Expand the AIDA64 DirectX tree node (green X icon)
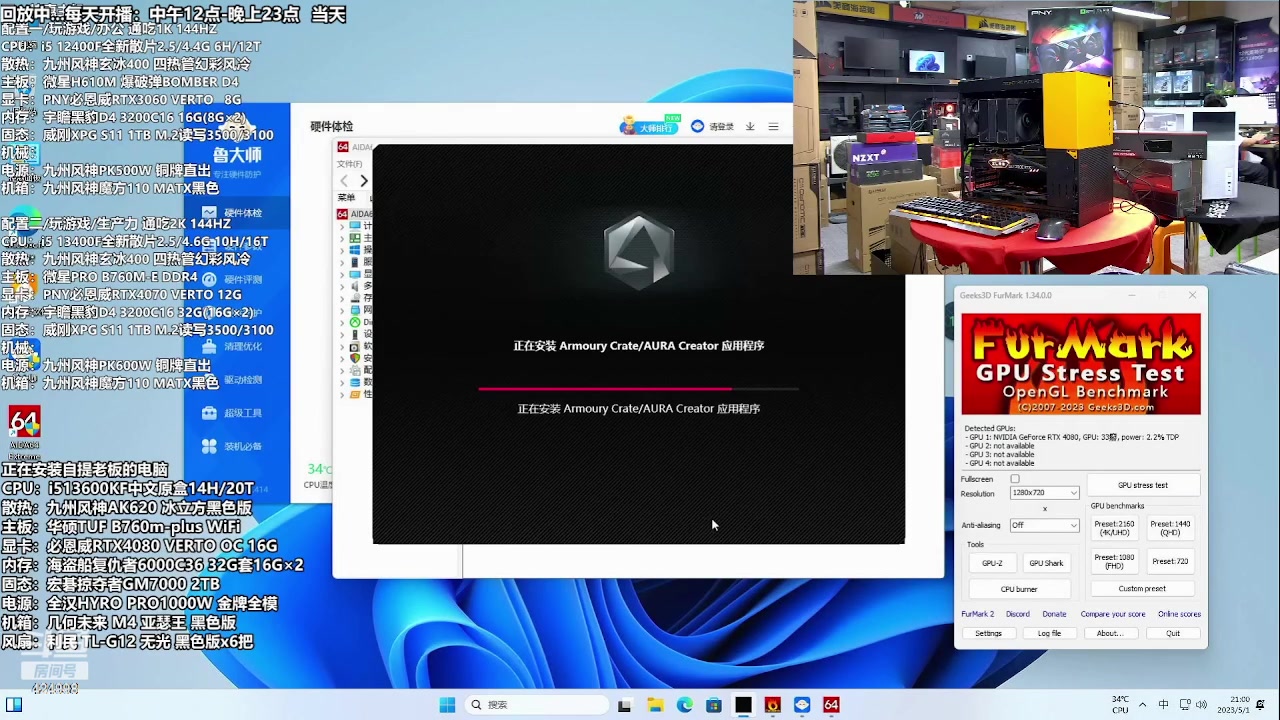The width and height of the screenshot is (1280, 720). point(342,322)
